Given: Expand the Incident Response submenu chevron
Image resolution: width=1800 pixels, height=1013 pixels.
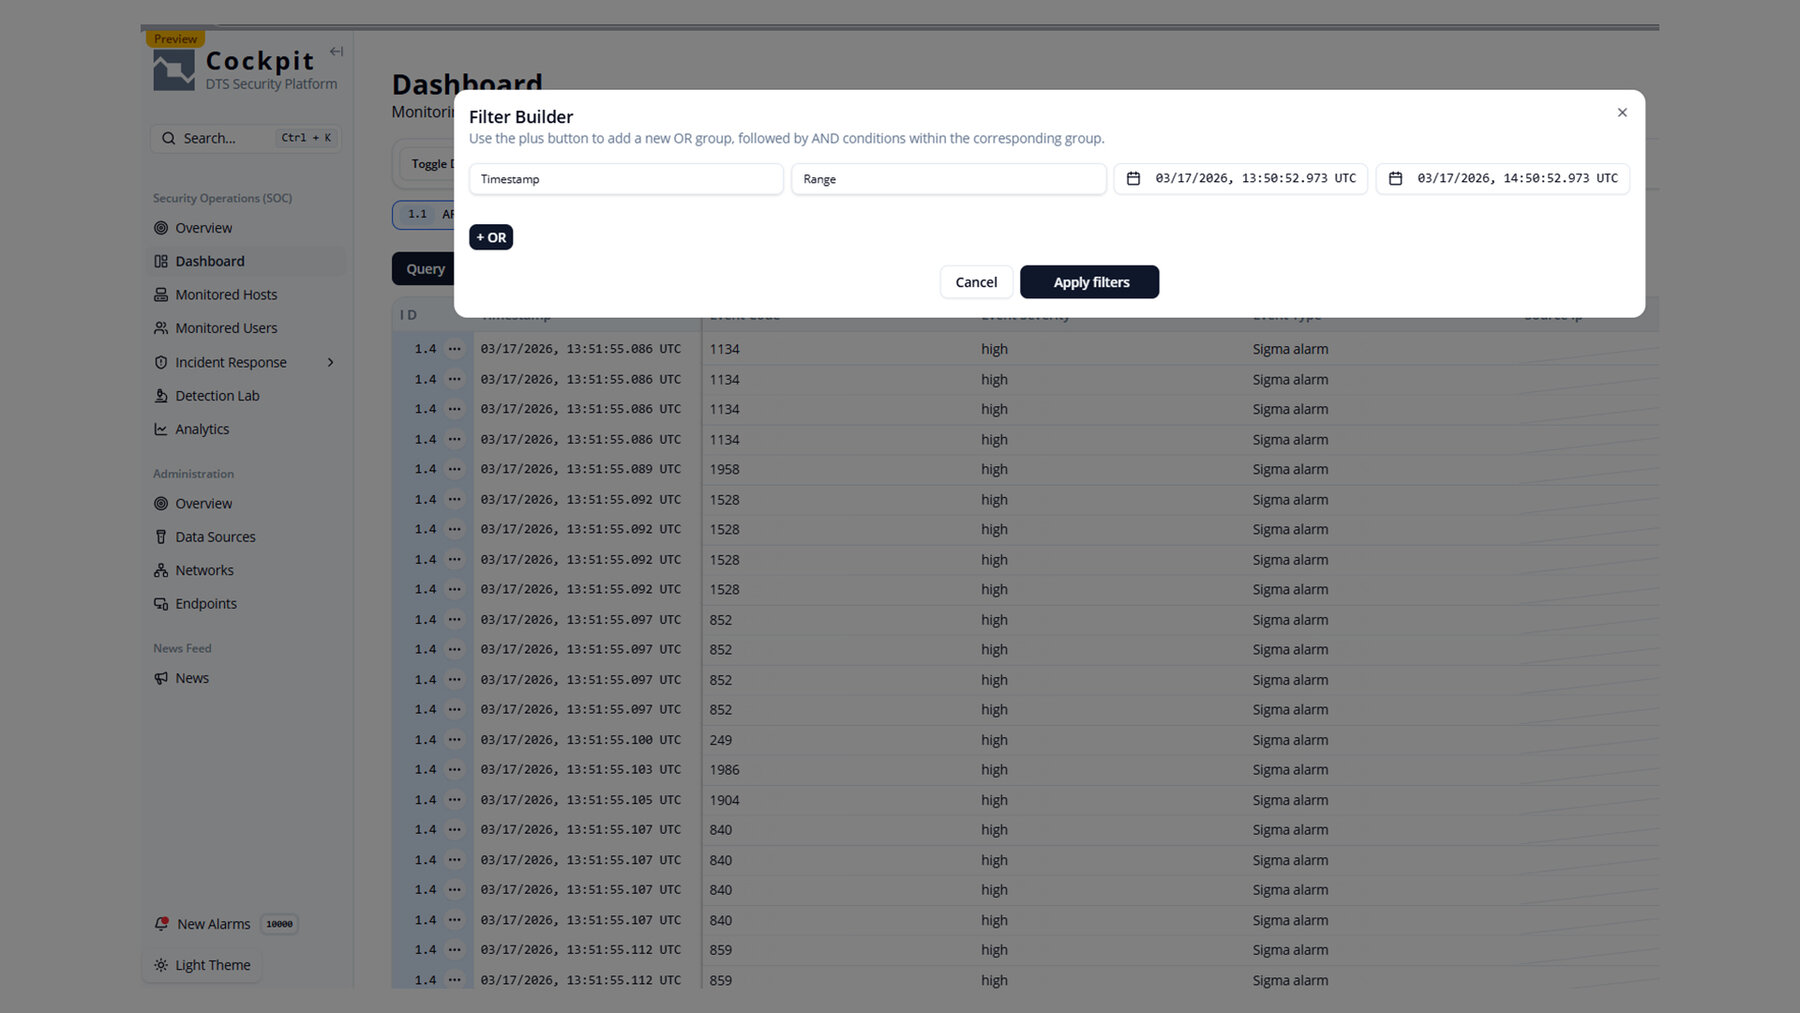Looking at the screenshot, I should [x=330, y=362].
